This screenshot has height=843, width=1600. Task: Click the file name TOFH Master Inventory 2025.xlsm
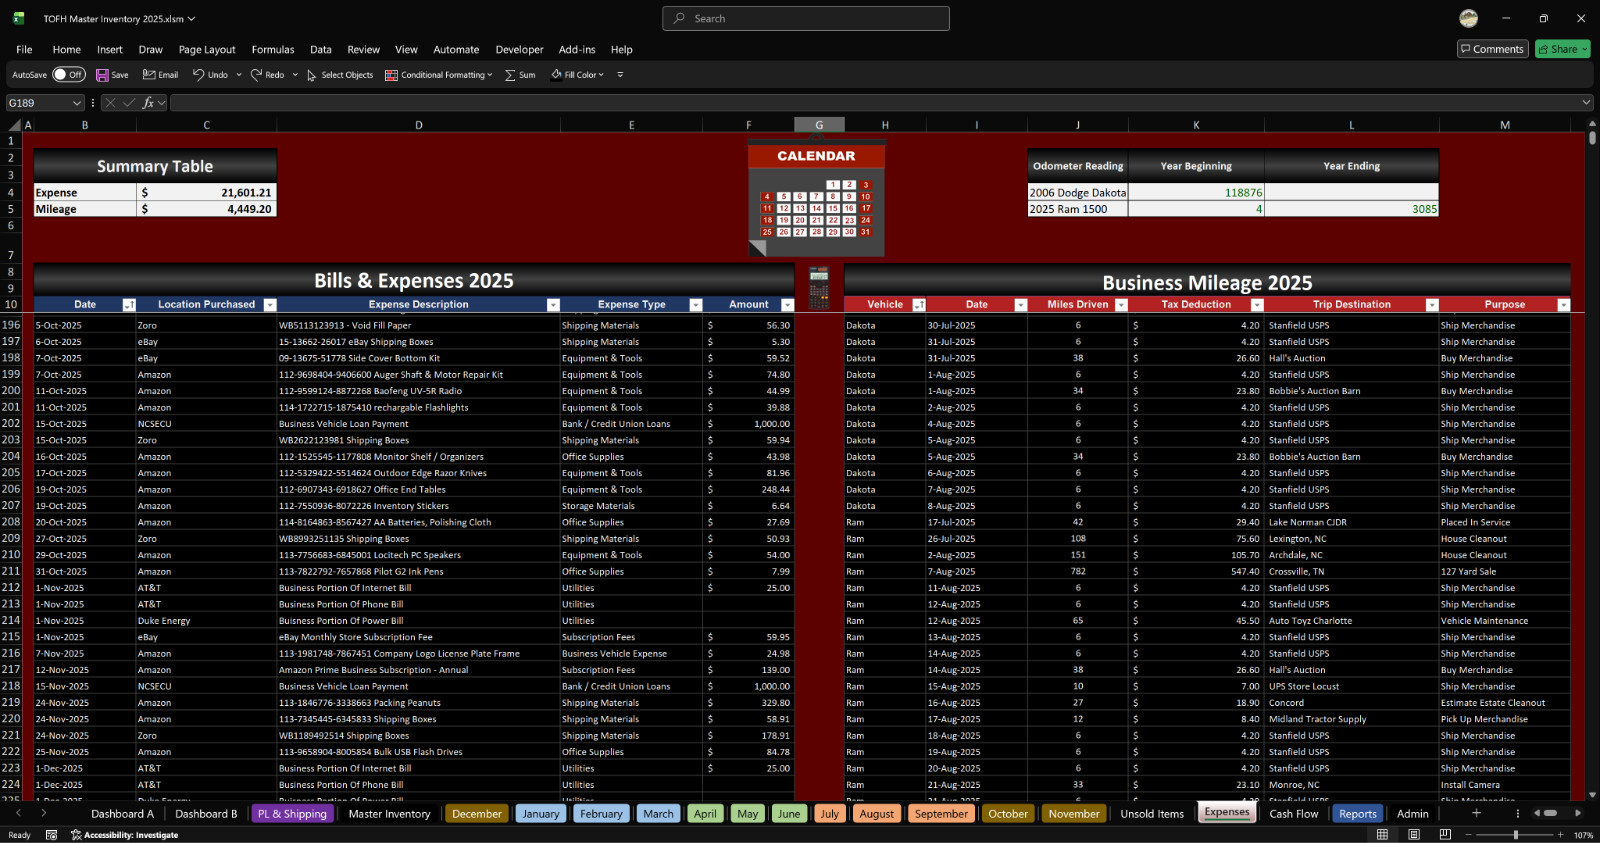tap(113, 18)
